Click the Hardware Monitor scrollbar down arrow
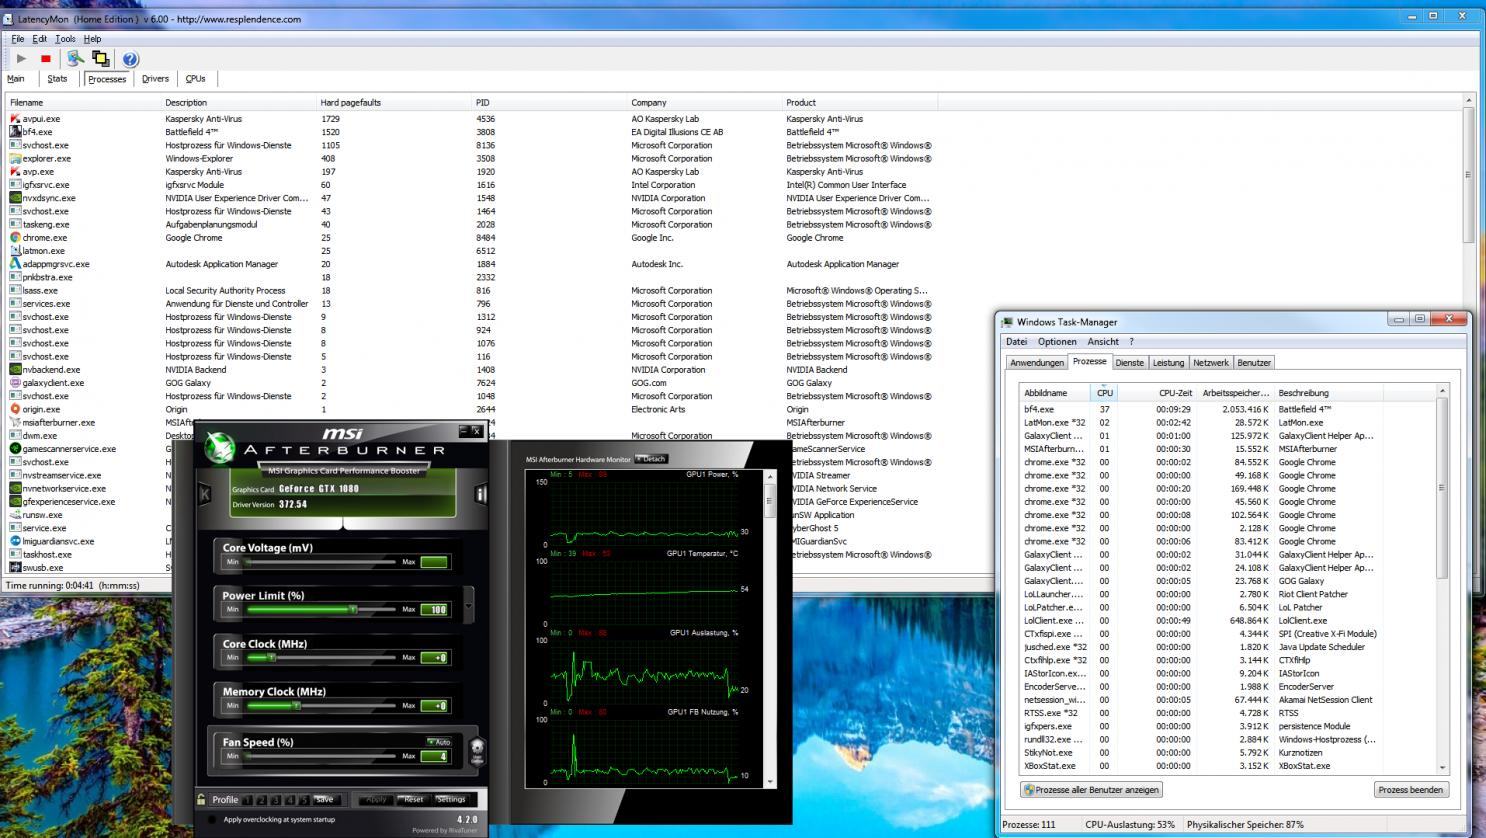This screenshot has width=1486, height=838. 770,782
